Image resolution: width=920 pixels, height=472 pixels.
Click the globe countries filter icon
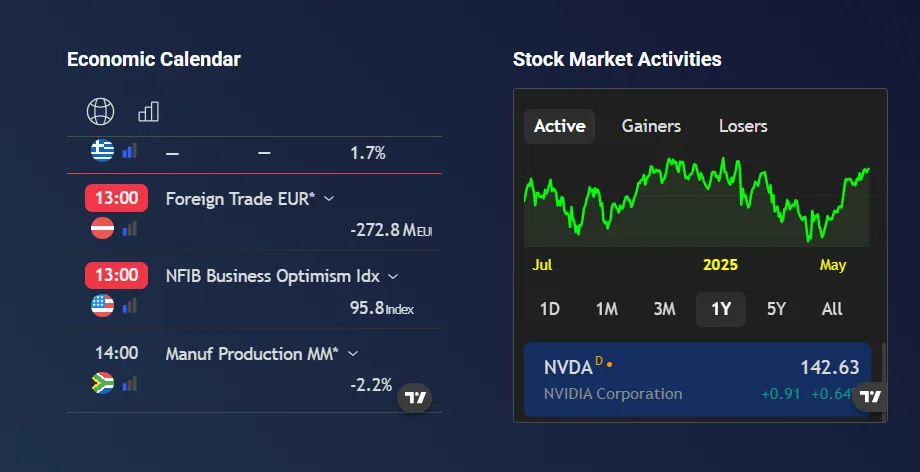click(101, 111)
